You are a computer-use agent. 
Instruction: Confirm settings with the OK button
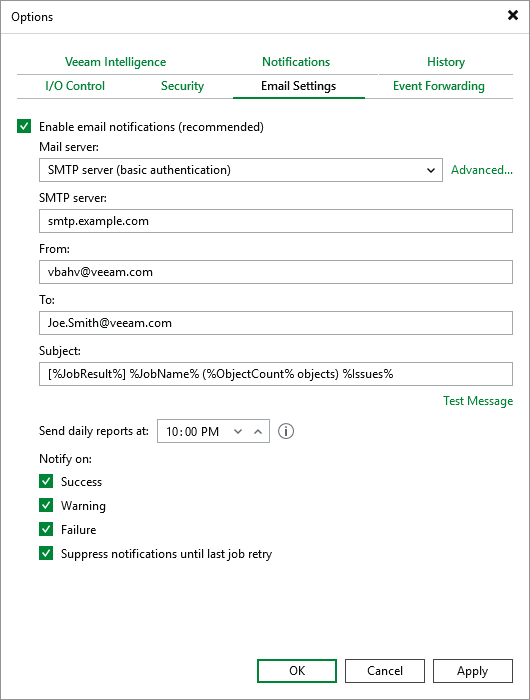(x=297, y=671)
